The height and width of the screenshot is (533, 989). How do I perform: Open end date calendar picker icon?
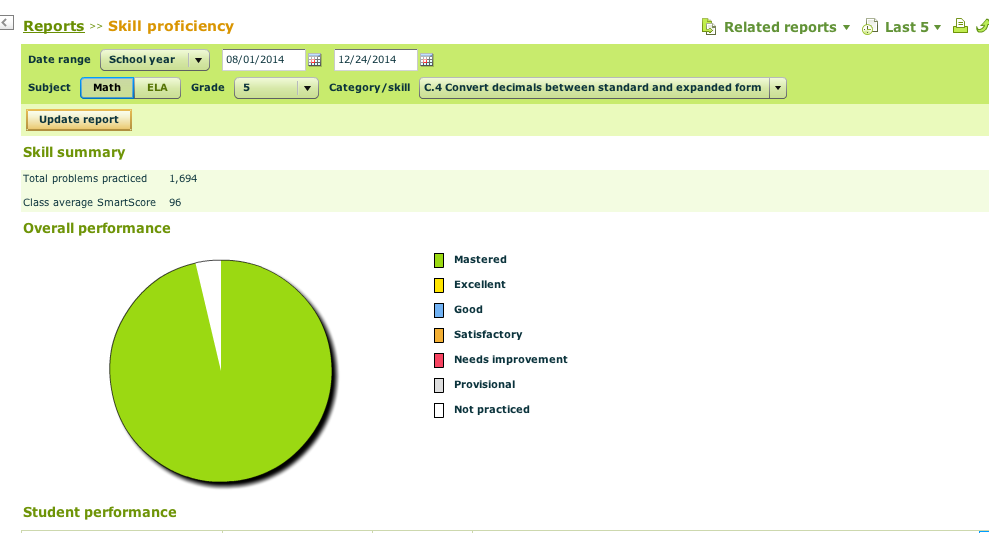tap(426, 60)
